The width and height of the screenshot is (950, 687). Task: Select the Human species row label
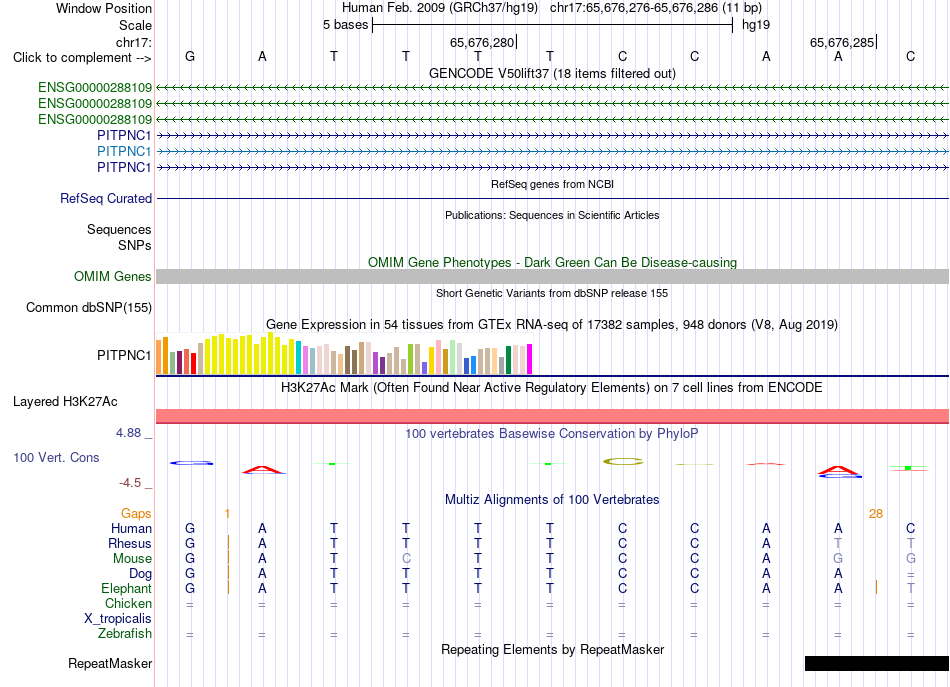131,528
